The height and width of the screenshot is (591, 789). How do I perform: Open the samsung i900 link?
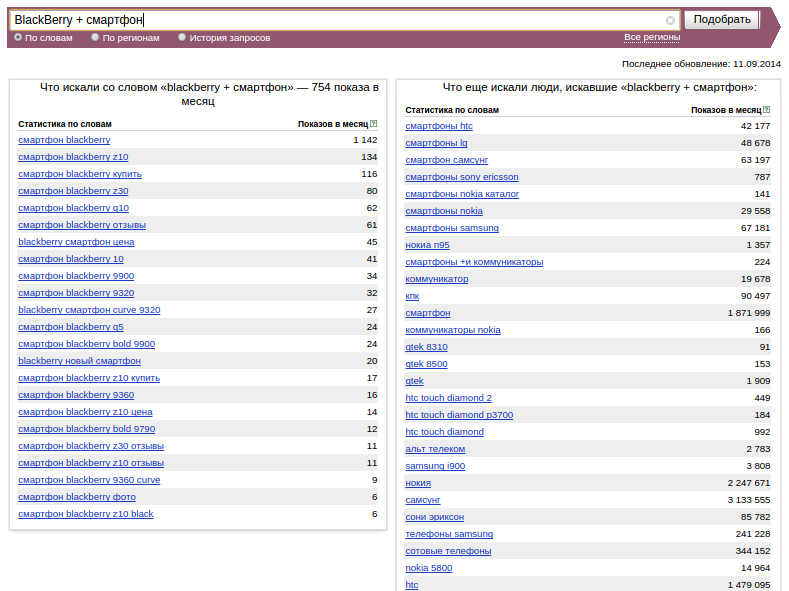435,466
